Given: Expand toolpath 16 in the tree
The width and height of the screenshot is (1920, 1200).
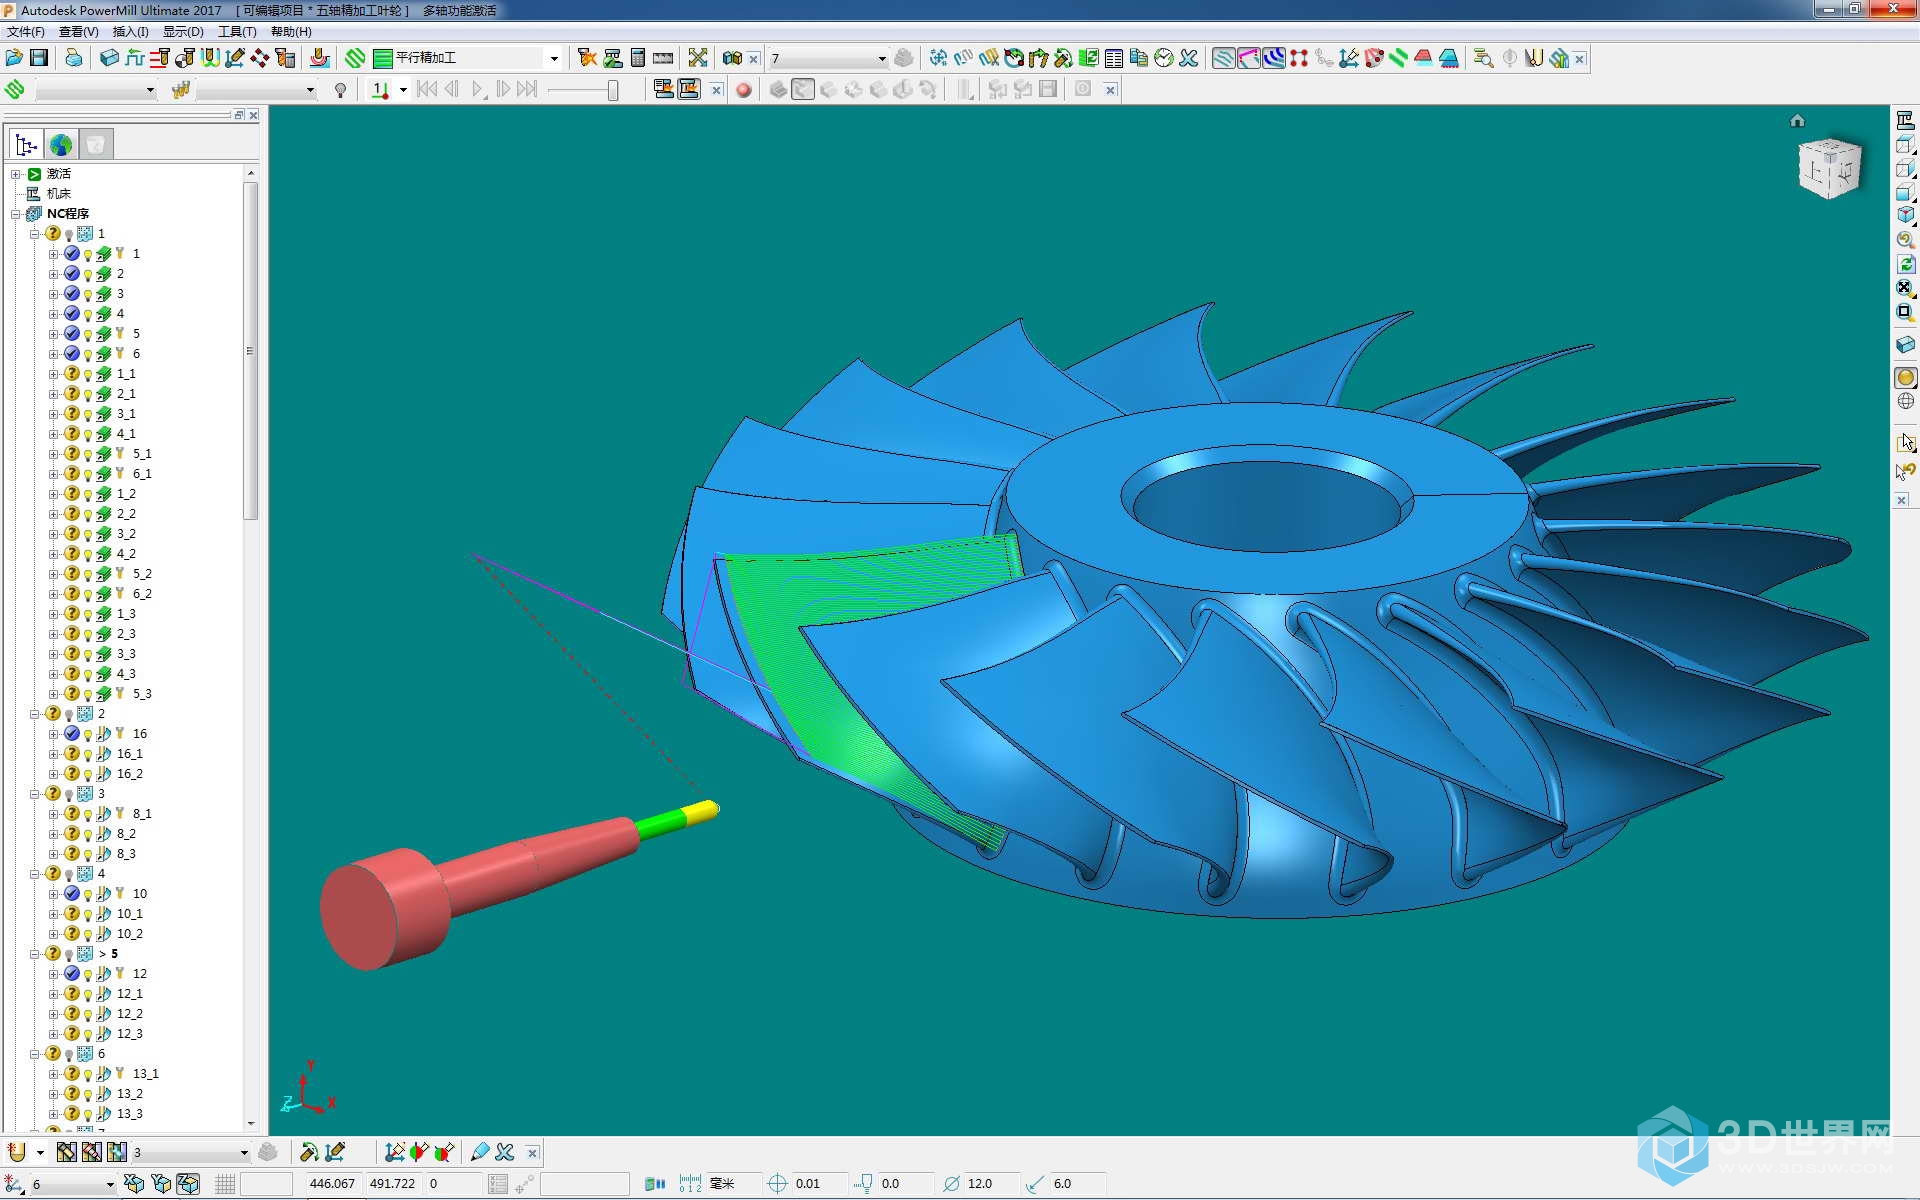Looking at the screenshot, I should pos(54,734).
